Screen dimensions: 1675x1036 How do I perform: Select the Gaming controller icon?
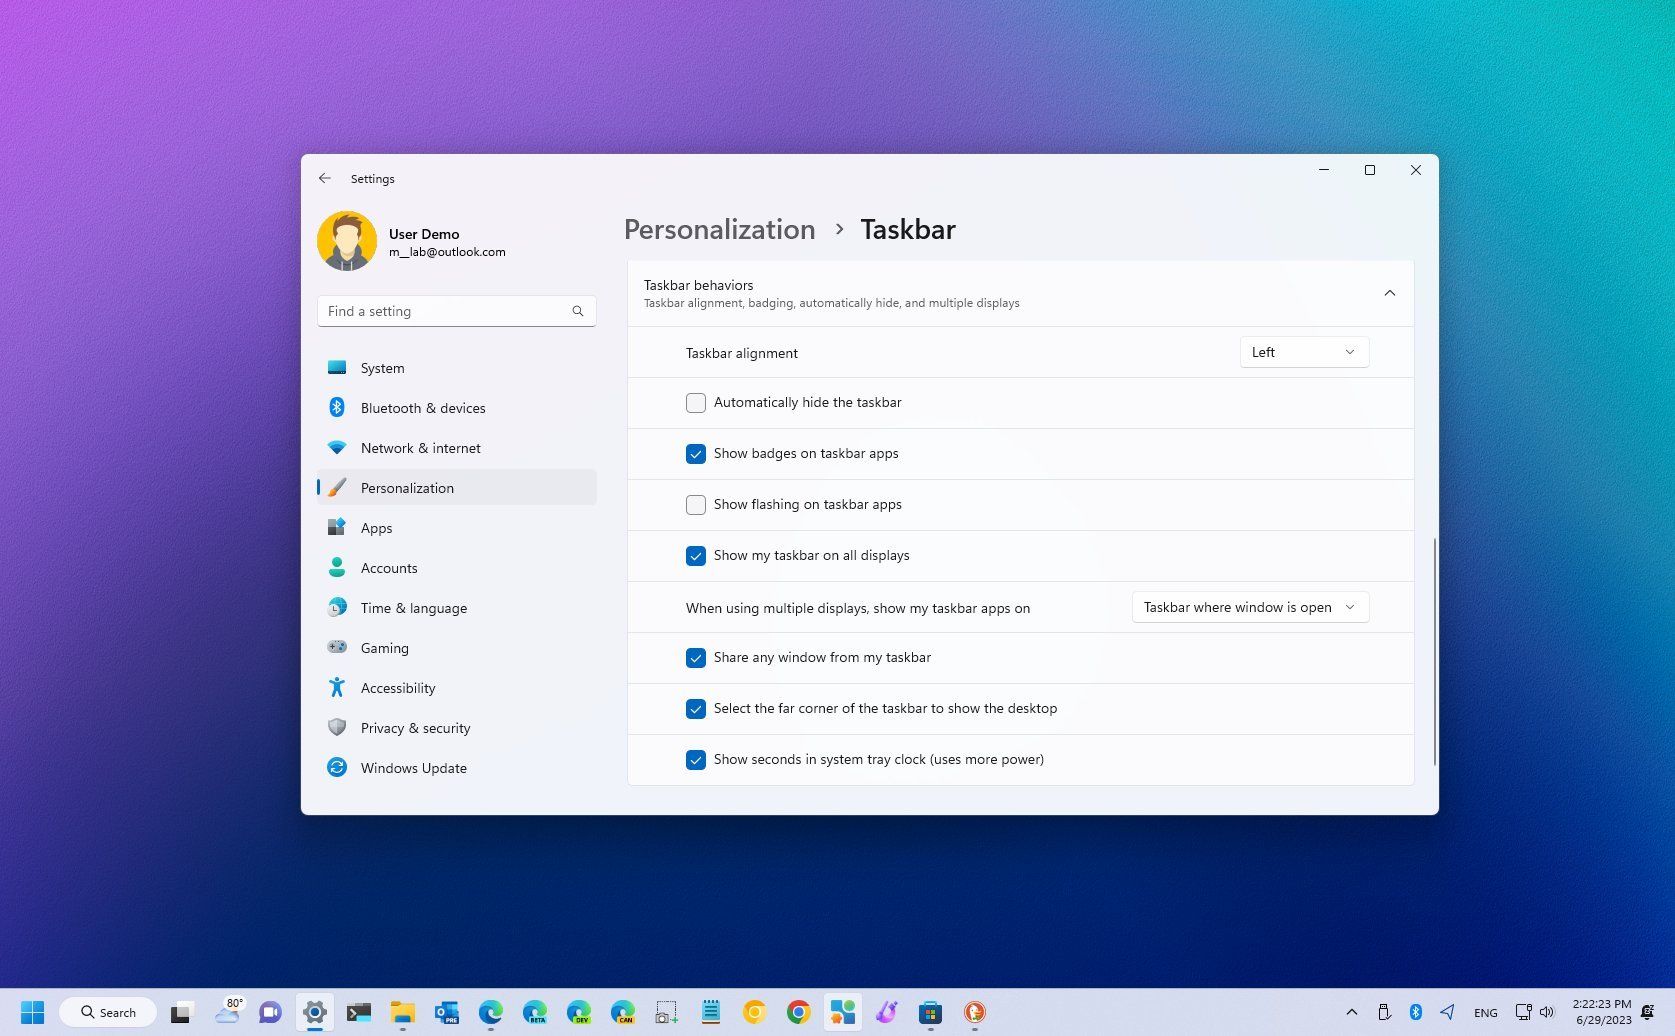336,647
